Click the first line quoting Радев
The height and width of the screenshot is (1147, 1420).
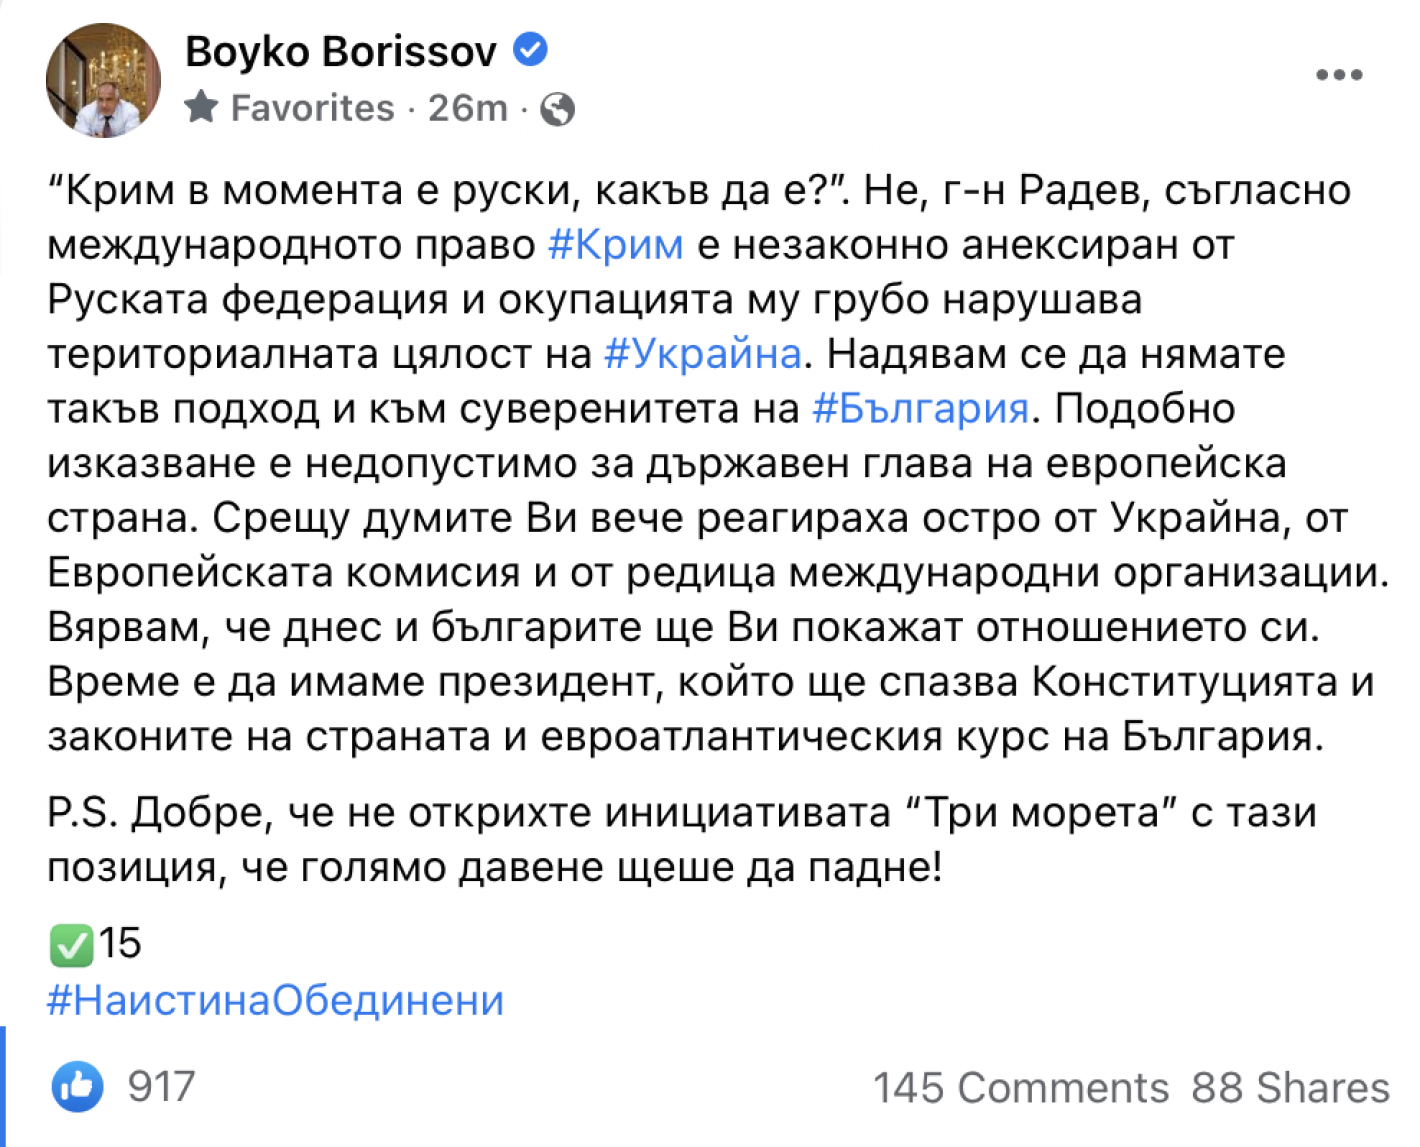(699, 190)
